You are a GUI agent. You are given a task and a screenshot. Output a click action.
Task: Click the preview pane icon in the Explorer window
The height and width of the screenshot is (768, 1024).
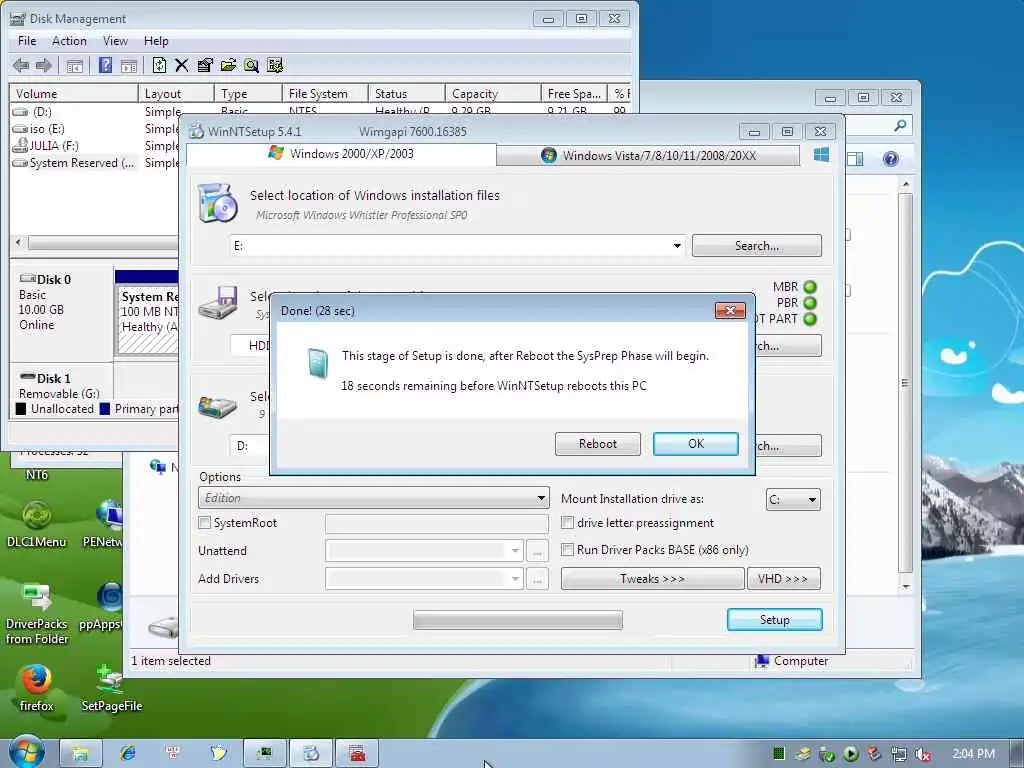[x=855, y=159]
